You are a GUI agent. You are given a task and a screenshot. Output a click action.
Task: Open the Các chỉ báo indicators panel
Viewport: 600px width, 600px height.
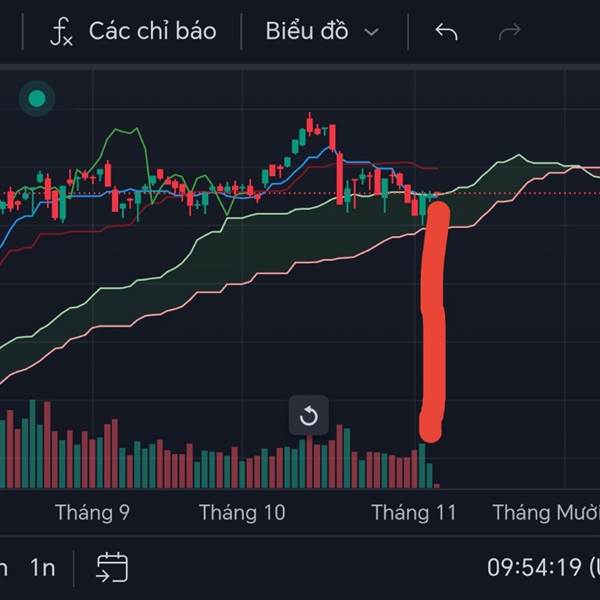pyautogui.click(x=152, y=31)
